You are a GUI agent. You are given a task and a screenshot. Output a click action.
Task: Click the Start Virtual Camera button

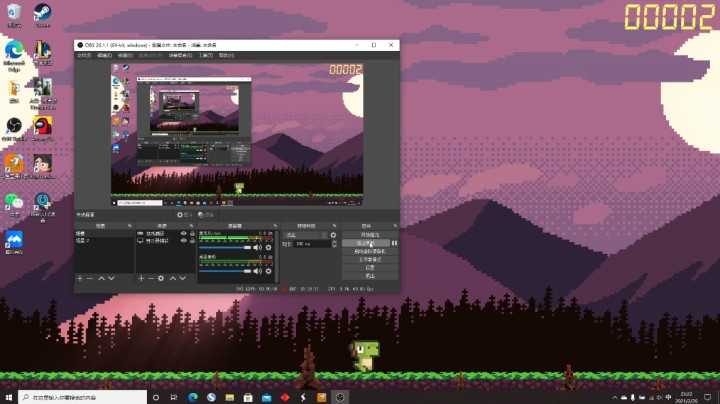point(370,251)
